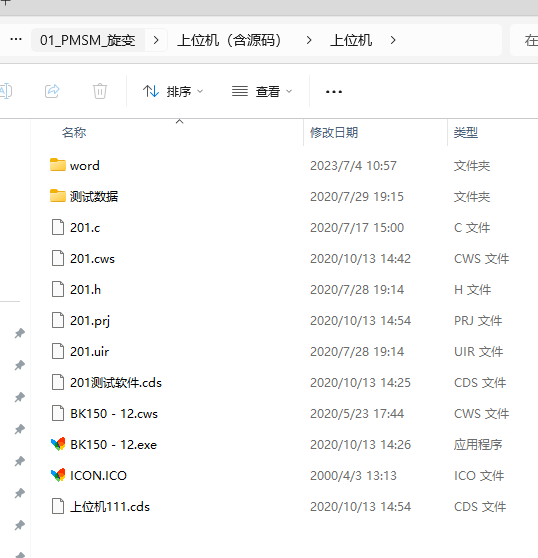Go to 上位机（含源码）breadcrumb folder
The image size is (538, 558).
coord(230,40)
